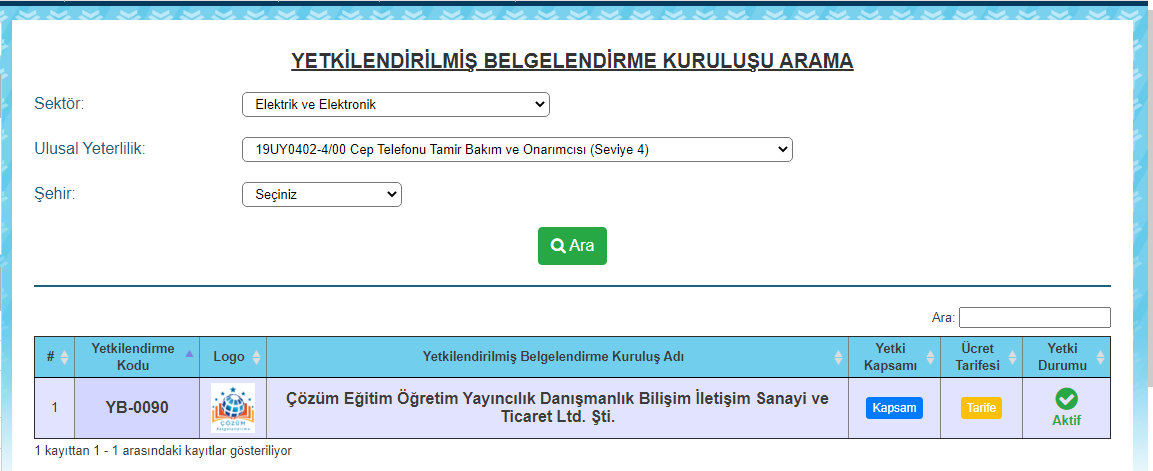Sort by Ücret Tarifesi column arrows
Viewport: 1153px width, 471px height.
(1013, 357)
